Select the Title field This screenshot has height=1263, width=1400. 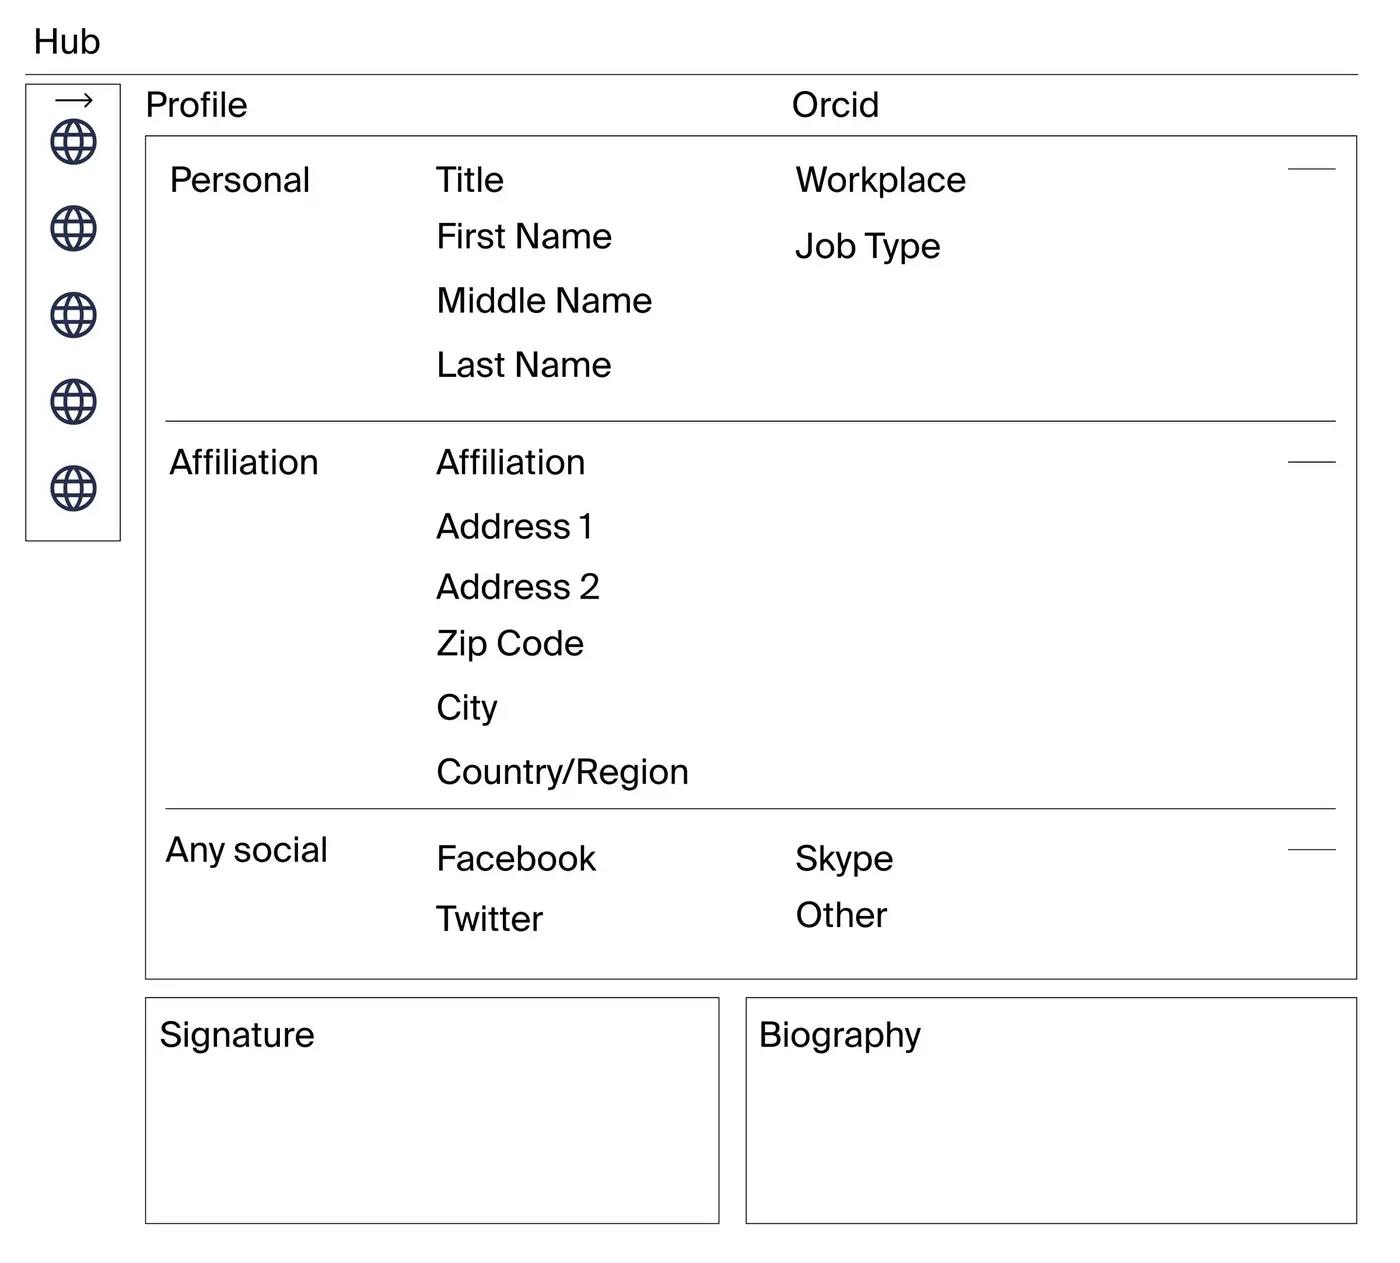470,180
